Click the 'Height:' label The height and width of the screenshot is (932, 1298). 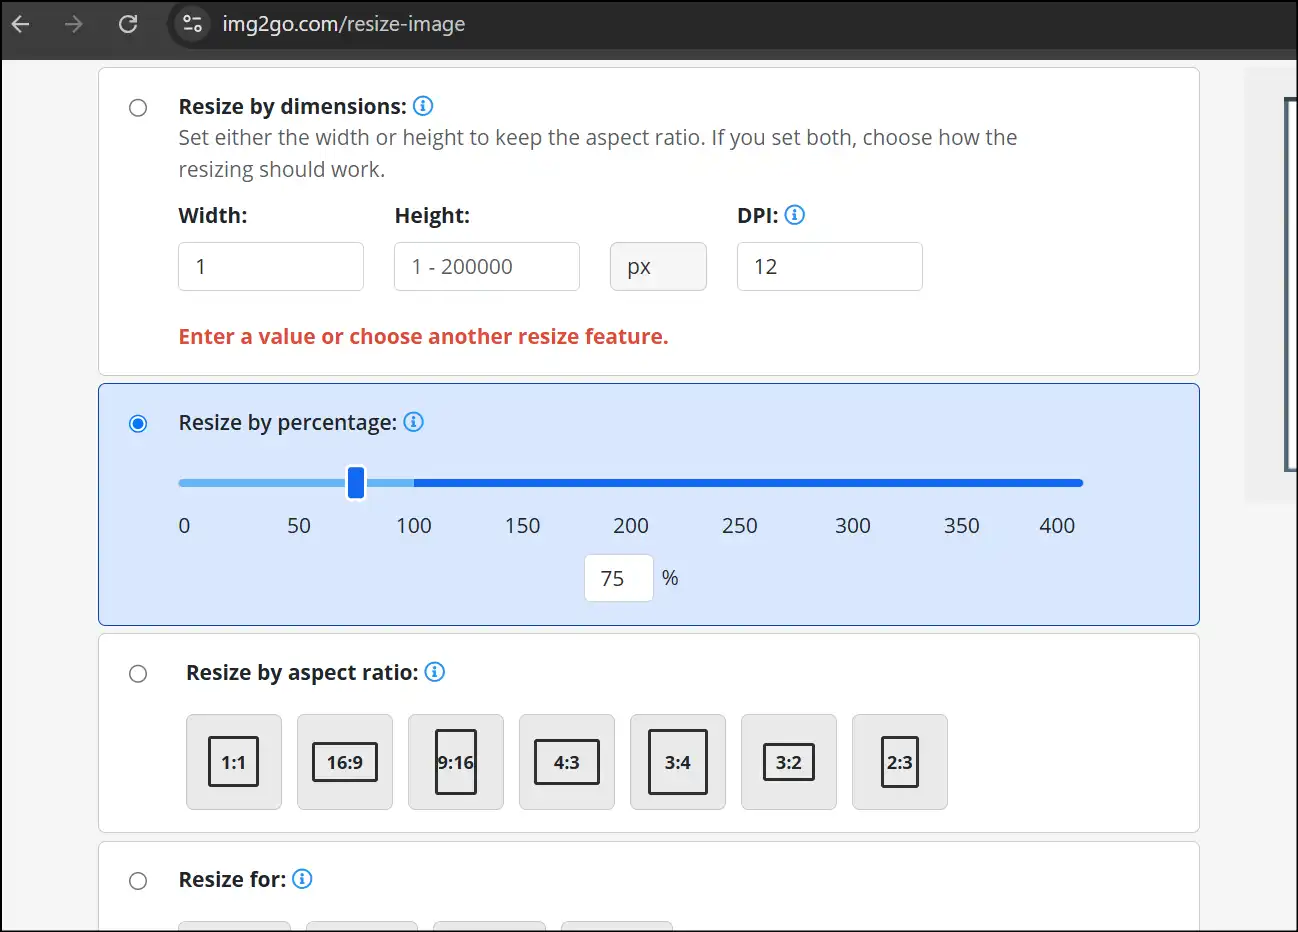[432, 216]
